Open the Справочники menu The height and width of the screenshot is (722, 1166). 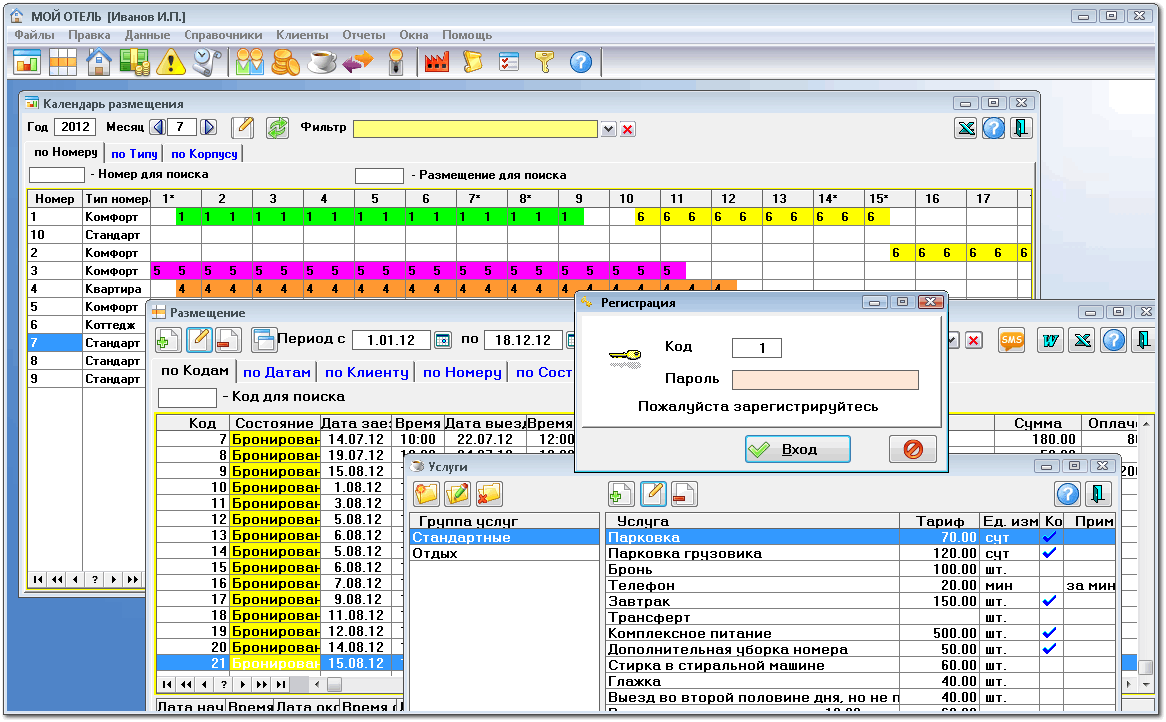(x=223, y=35)
